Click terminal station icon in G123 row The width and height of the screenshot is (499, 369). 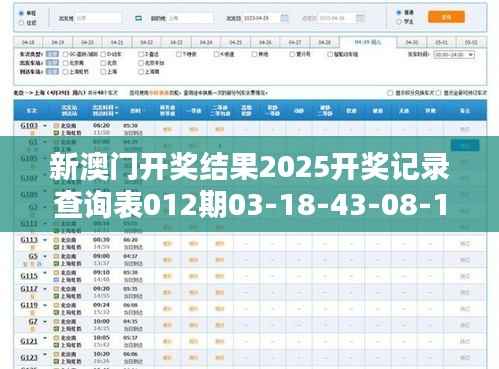click(56, 362)
